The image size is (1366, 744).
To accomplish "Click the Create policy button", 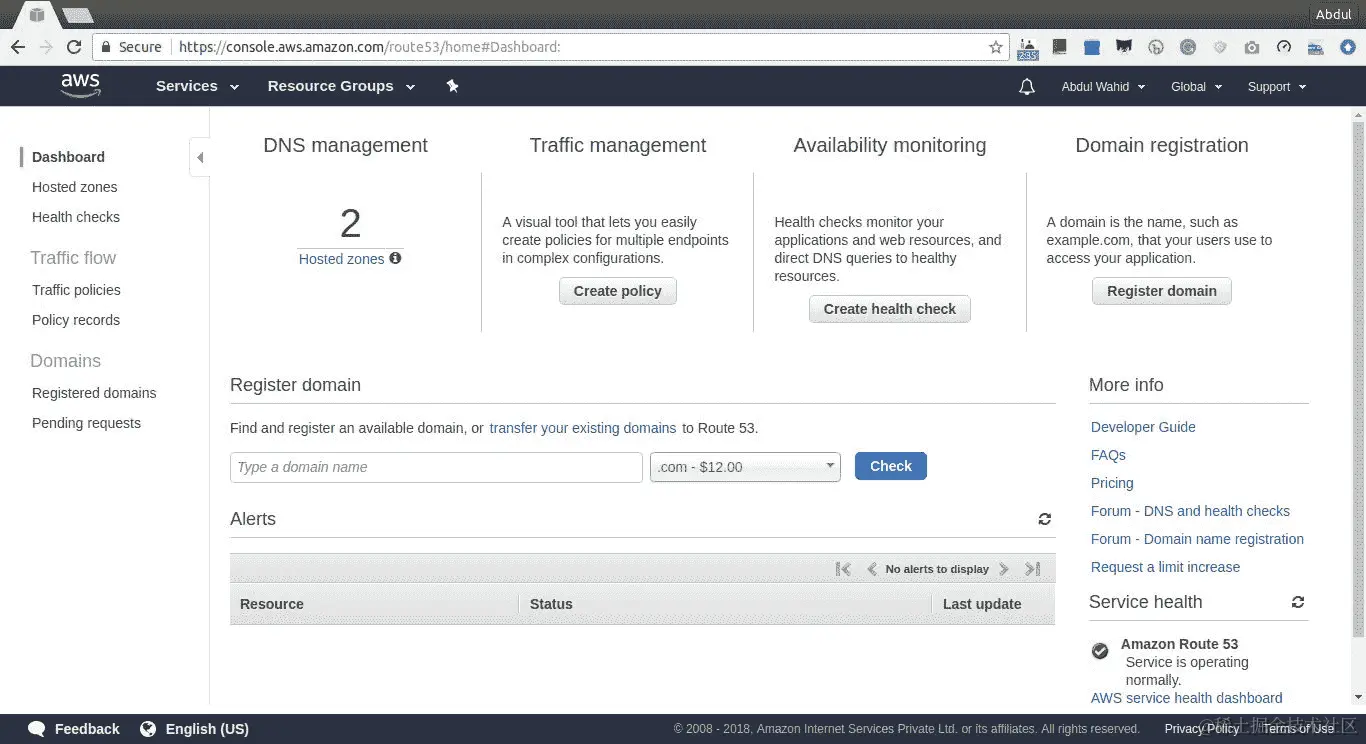I will click(618, 291).
